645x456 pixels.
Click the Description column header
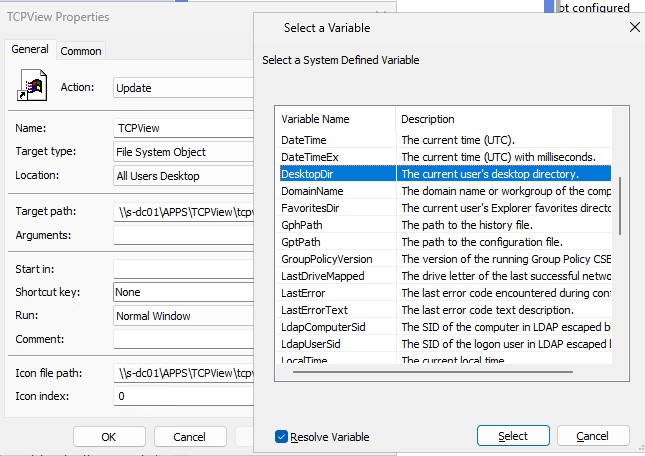pos(504,119)
